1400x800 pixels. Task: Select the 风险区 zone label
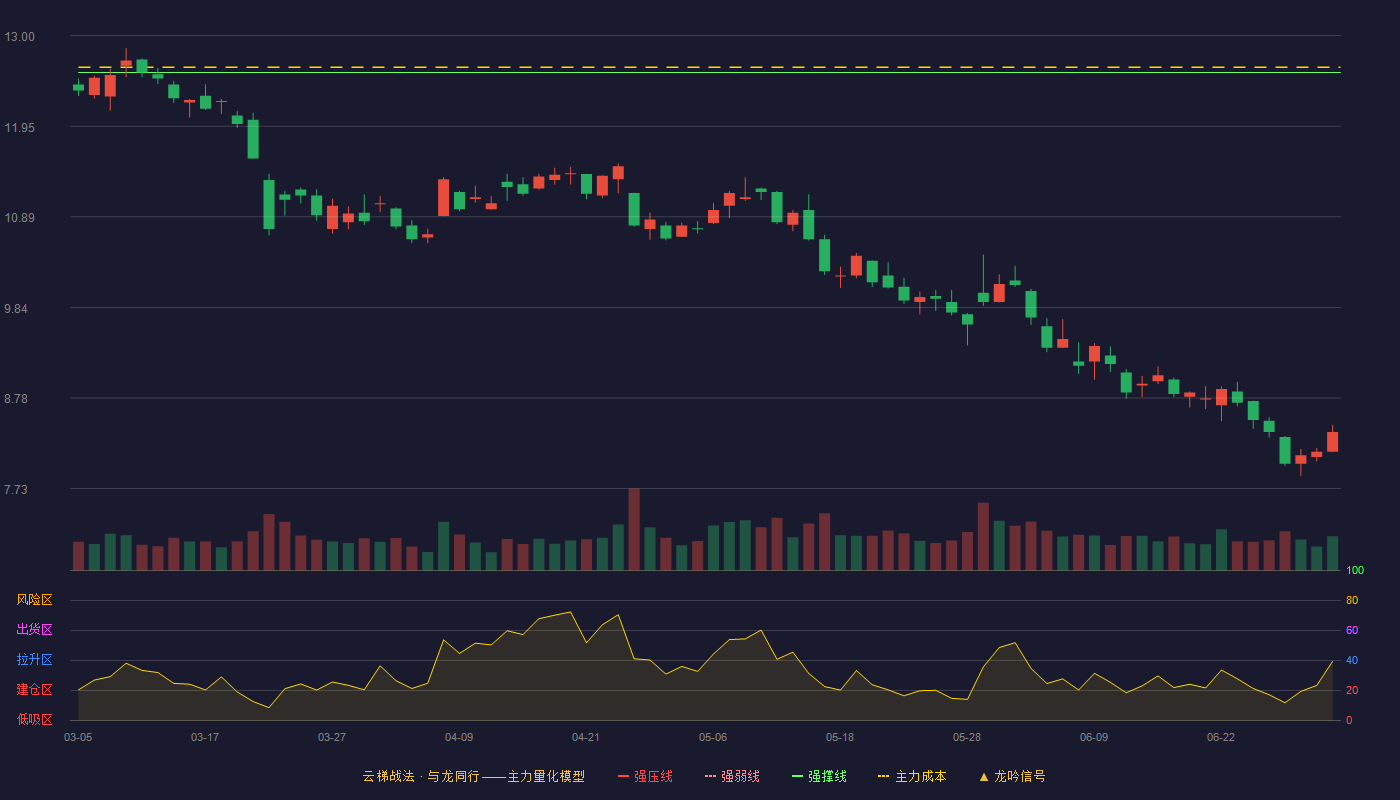tap(34, 600)
